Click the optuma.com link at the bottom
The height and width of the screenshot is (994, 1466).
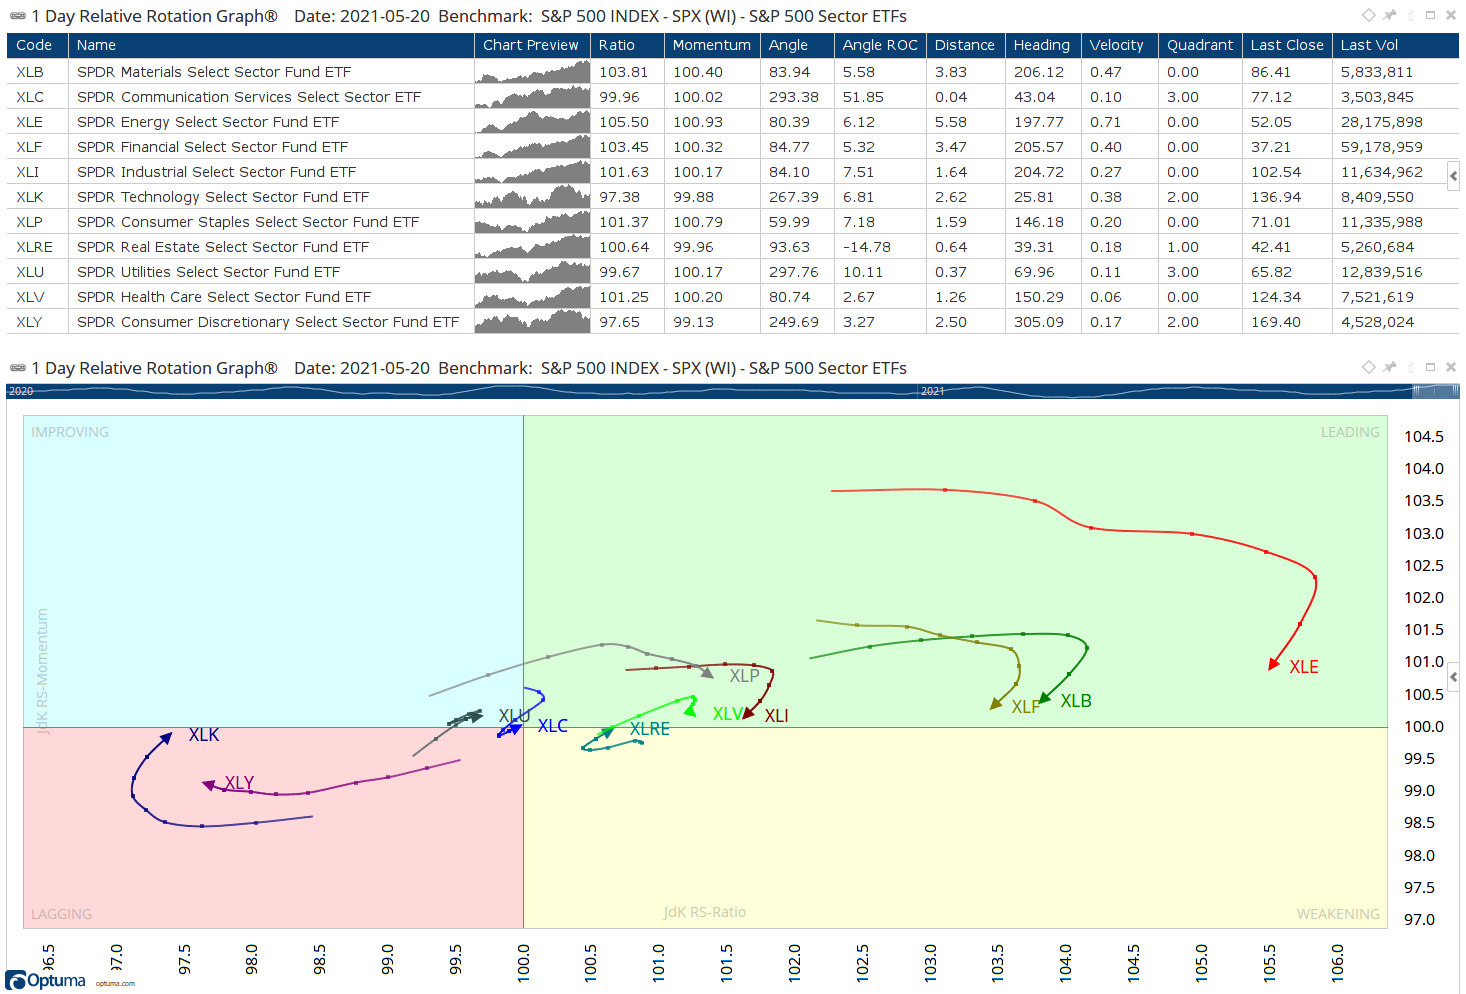click(115, 984)
